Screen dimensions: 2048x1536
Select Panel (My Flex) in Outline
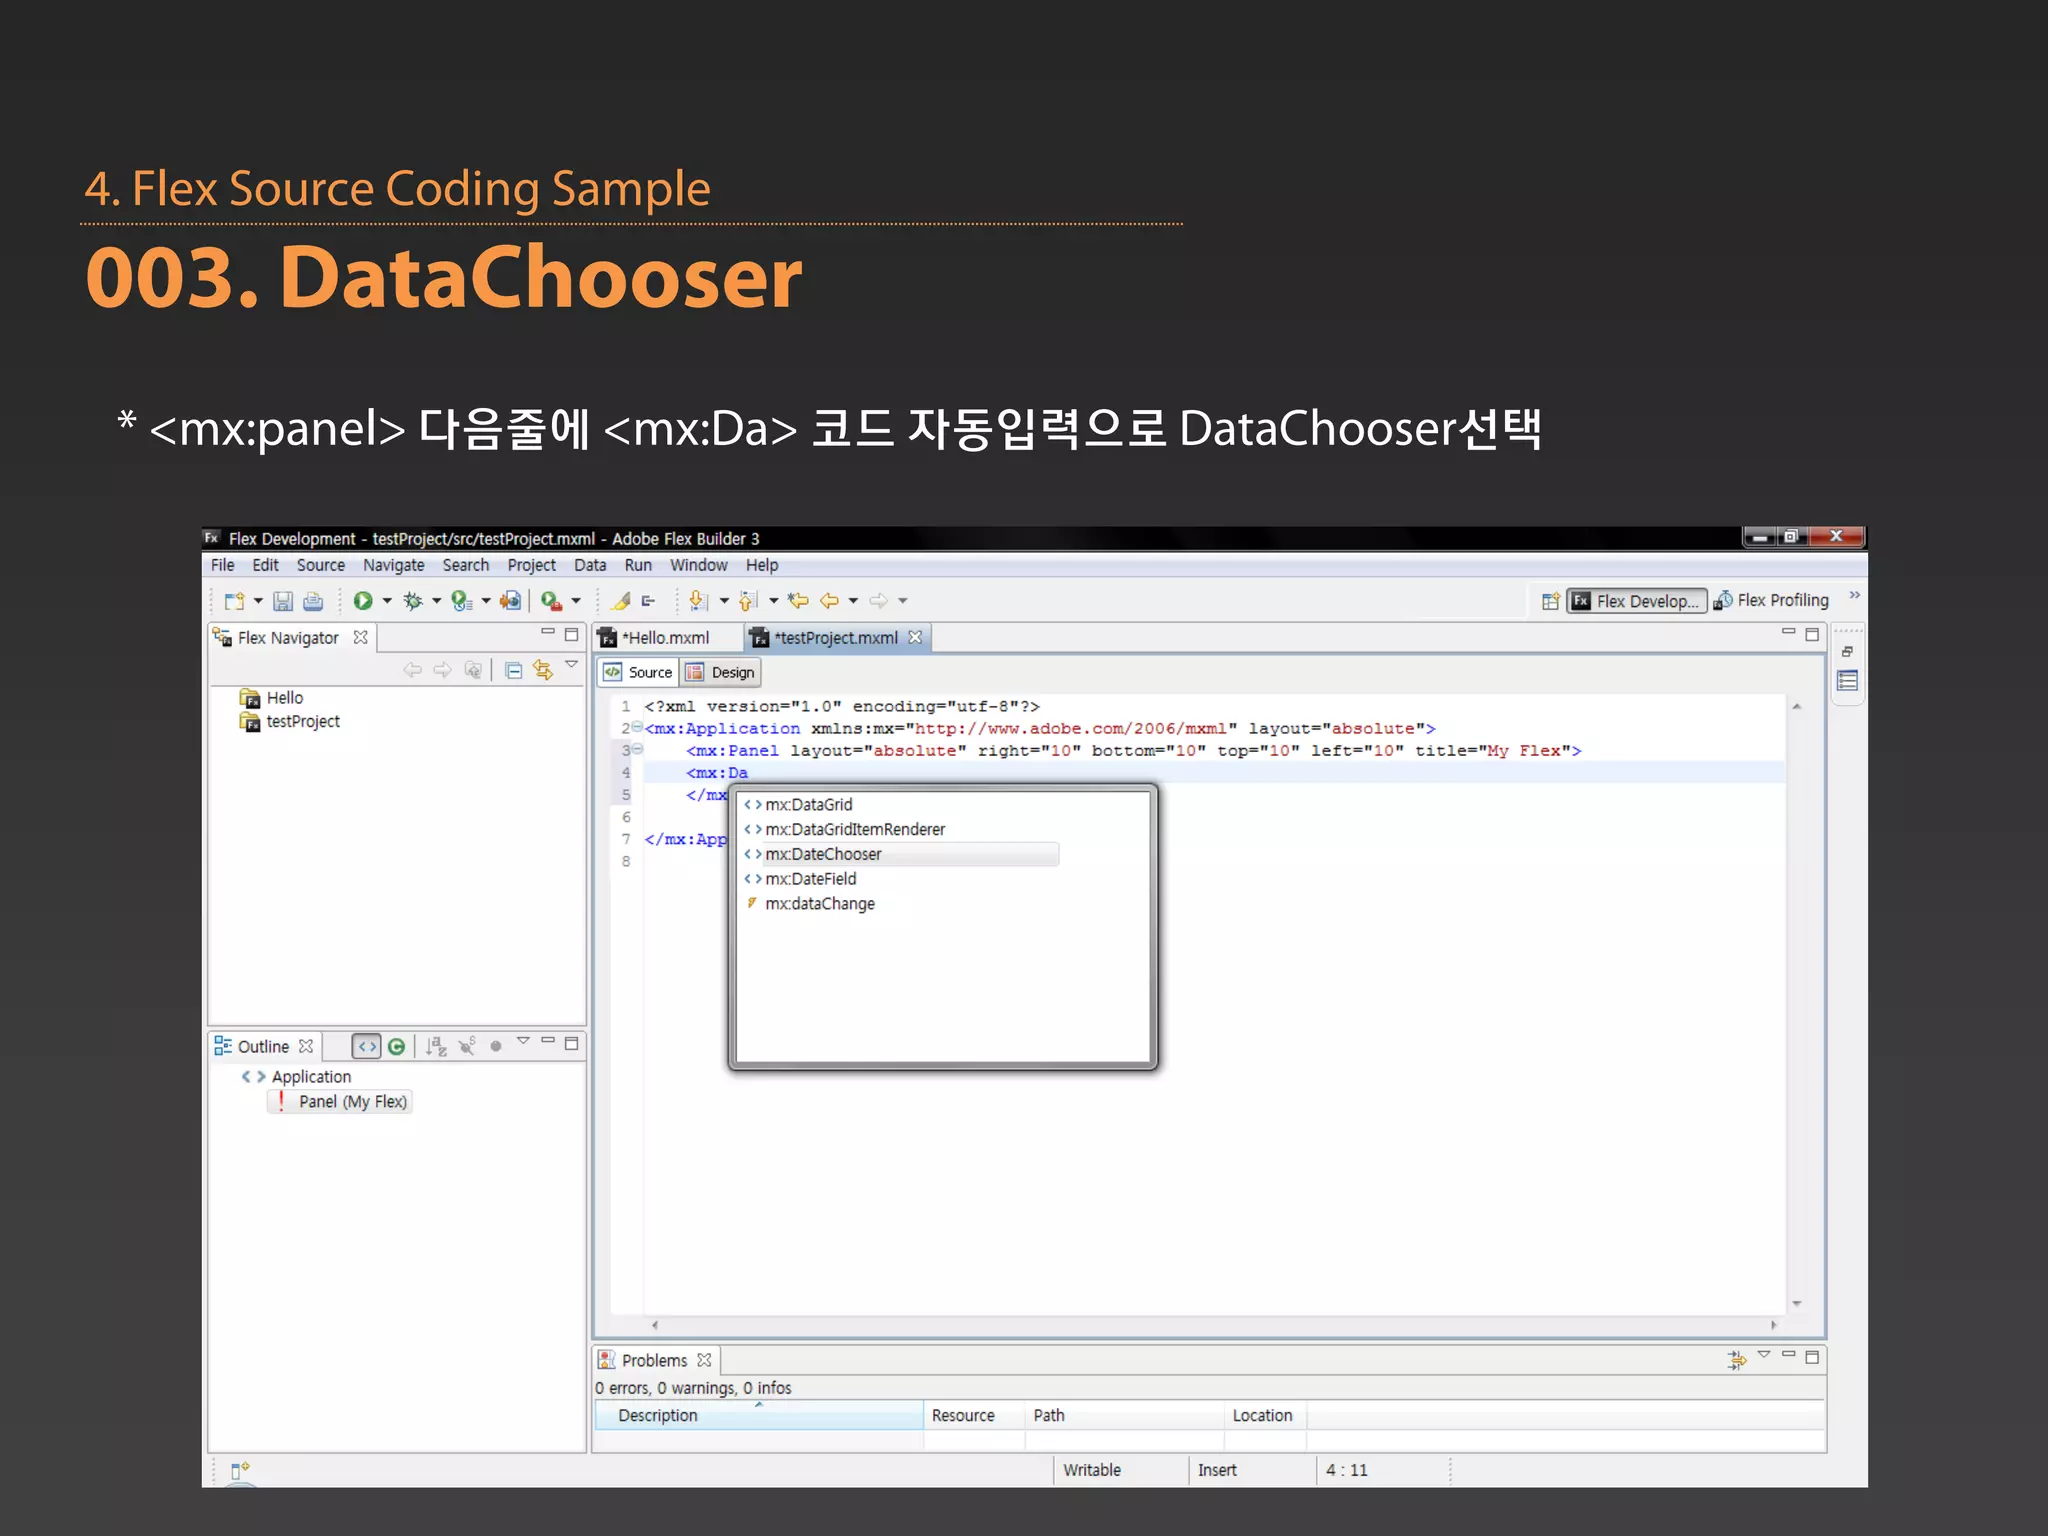pos(341,1102)
